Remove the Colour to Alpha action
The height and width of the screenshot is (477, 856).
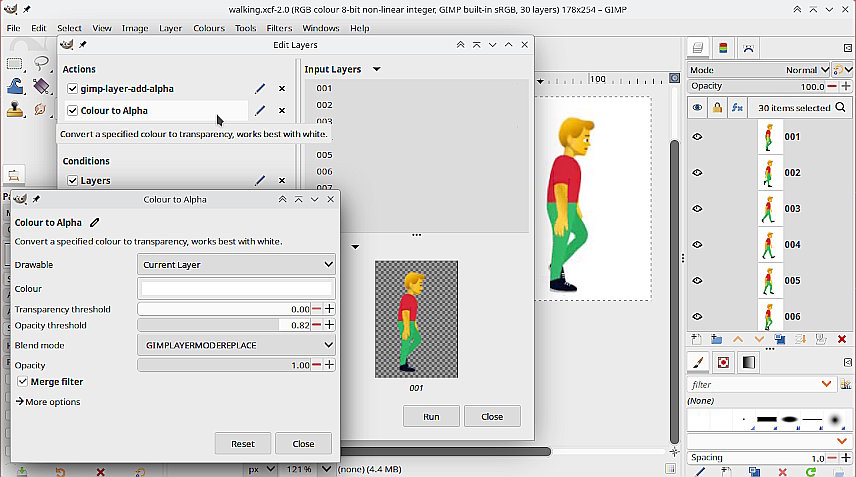(282, 111)
